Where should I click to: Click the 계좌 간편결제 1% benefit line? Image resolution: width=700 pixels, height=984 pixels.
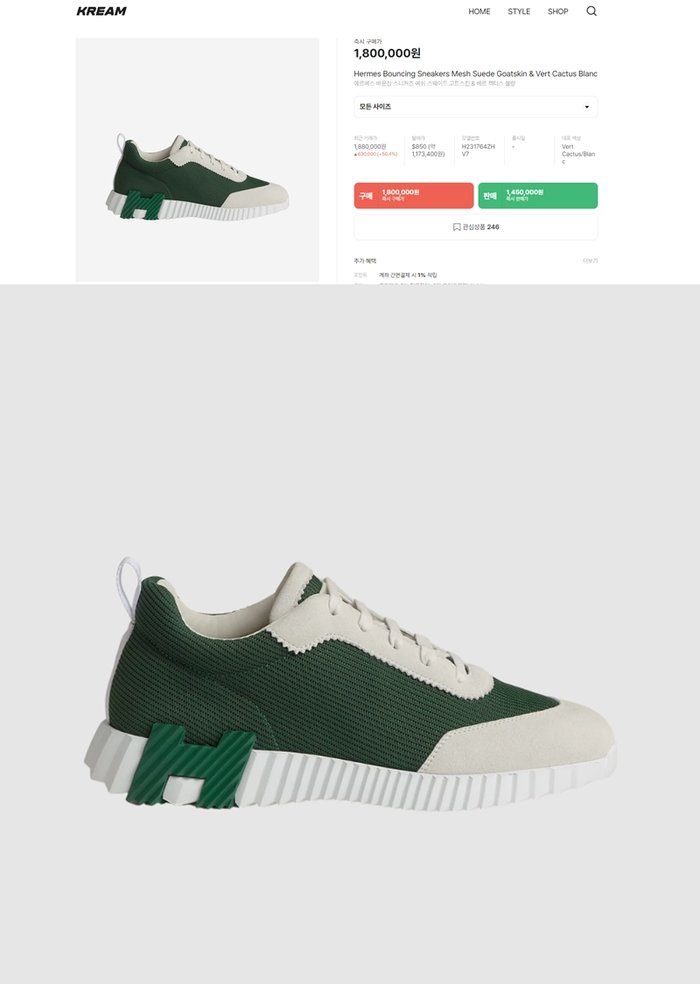point(407,275)
